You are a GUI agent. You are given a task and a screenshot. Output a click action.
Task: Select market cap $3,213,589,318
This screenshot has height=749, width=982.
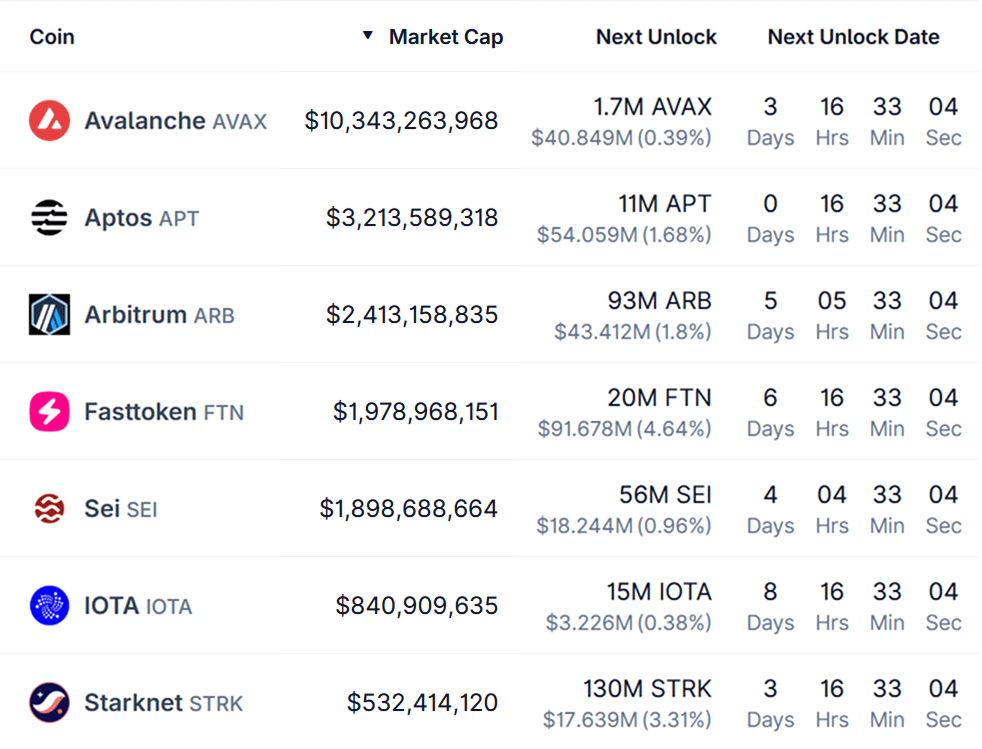(411, 218)
